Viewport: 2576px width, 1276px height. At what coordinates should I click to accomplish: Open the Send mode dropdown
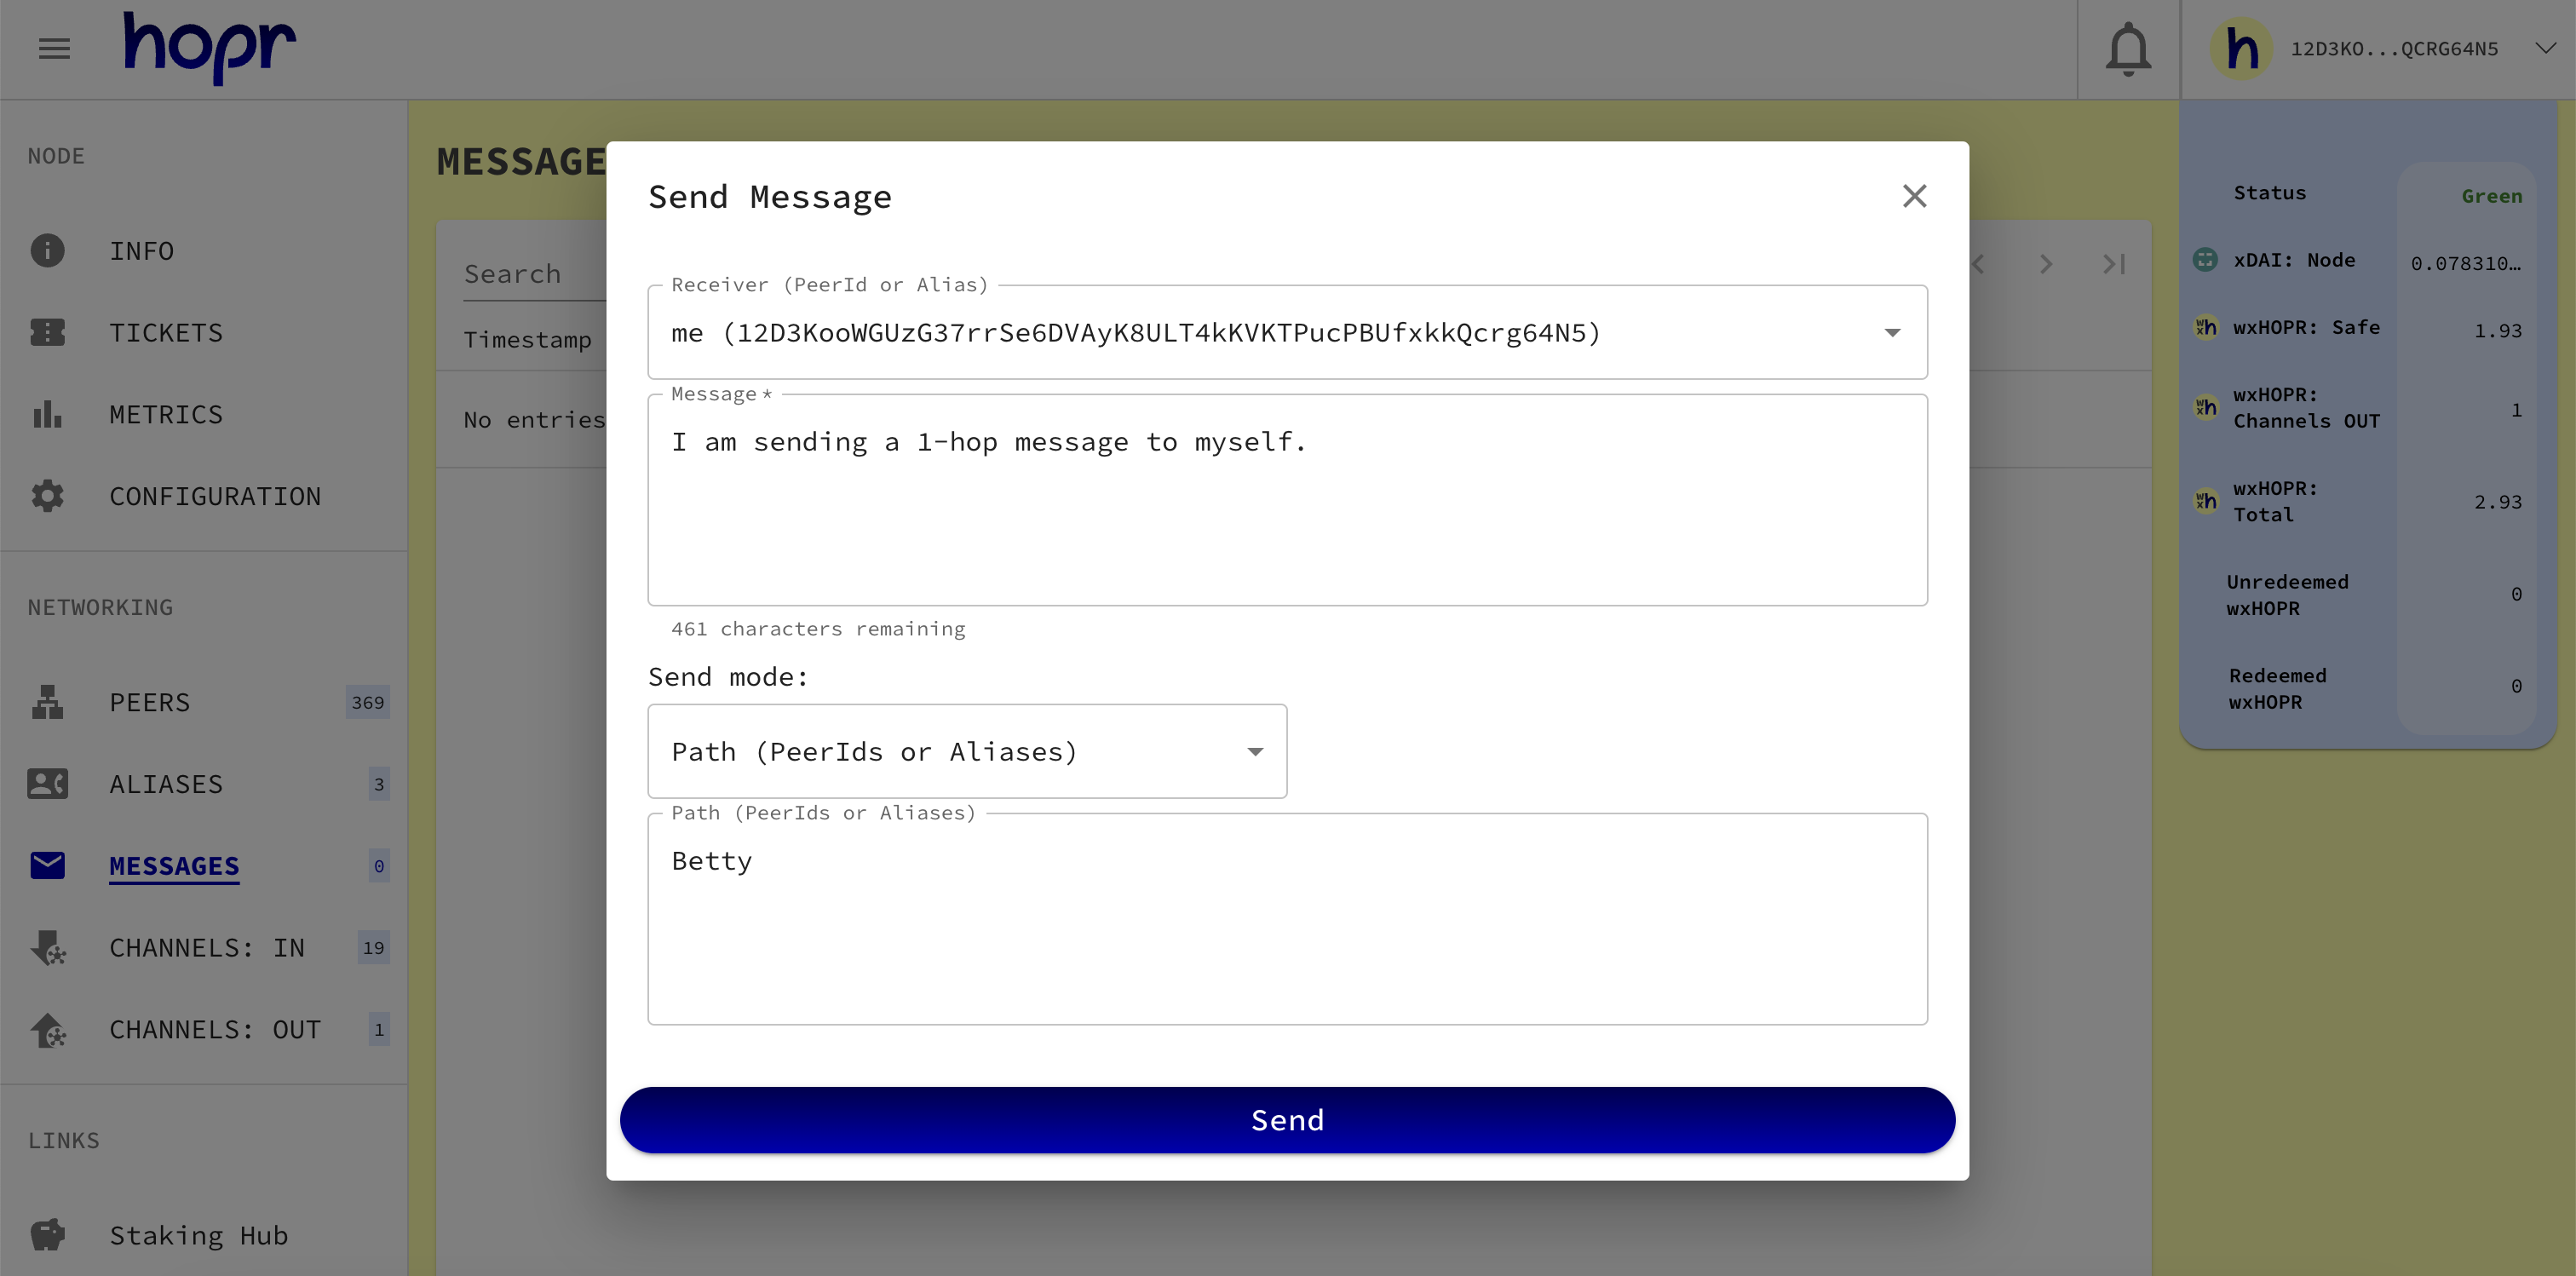(967, 751)
